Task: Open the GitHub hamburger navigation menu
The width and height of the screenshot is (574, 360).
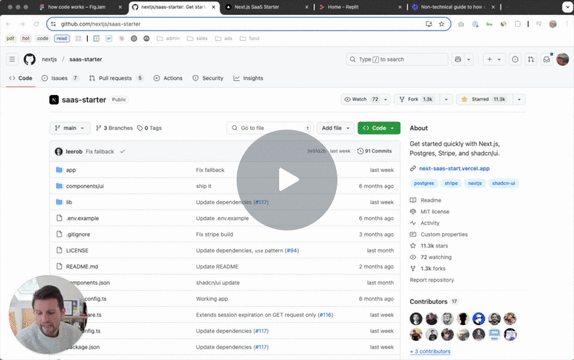Action: click(12, 59)
